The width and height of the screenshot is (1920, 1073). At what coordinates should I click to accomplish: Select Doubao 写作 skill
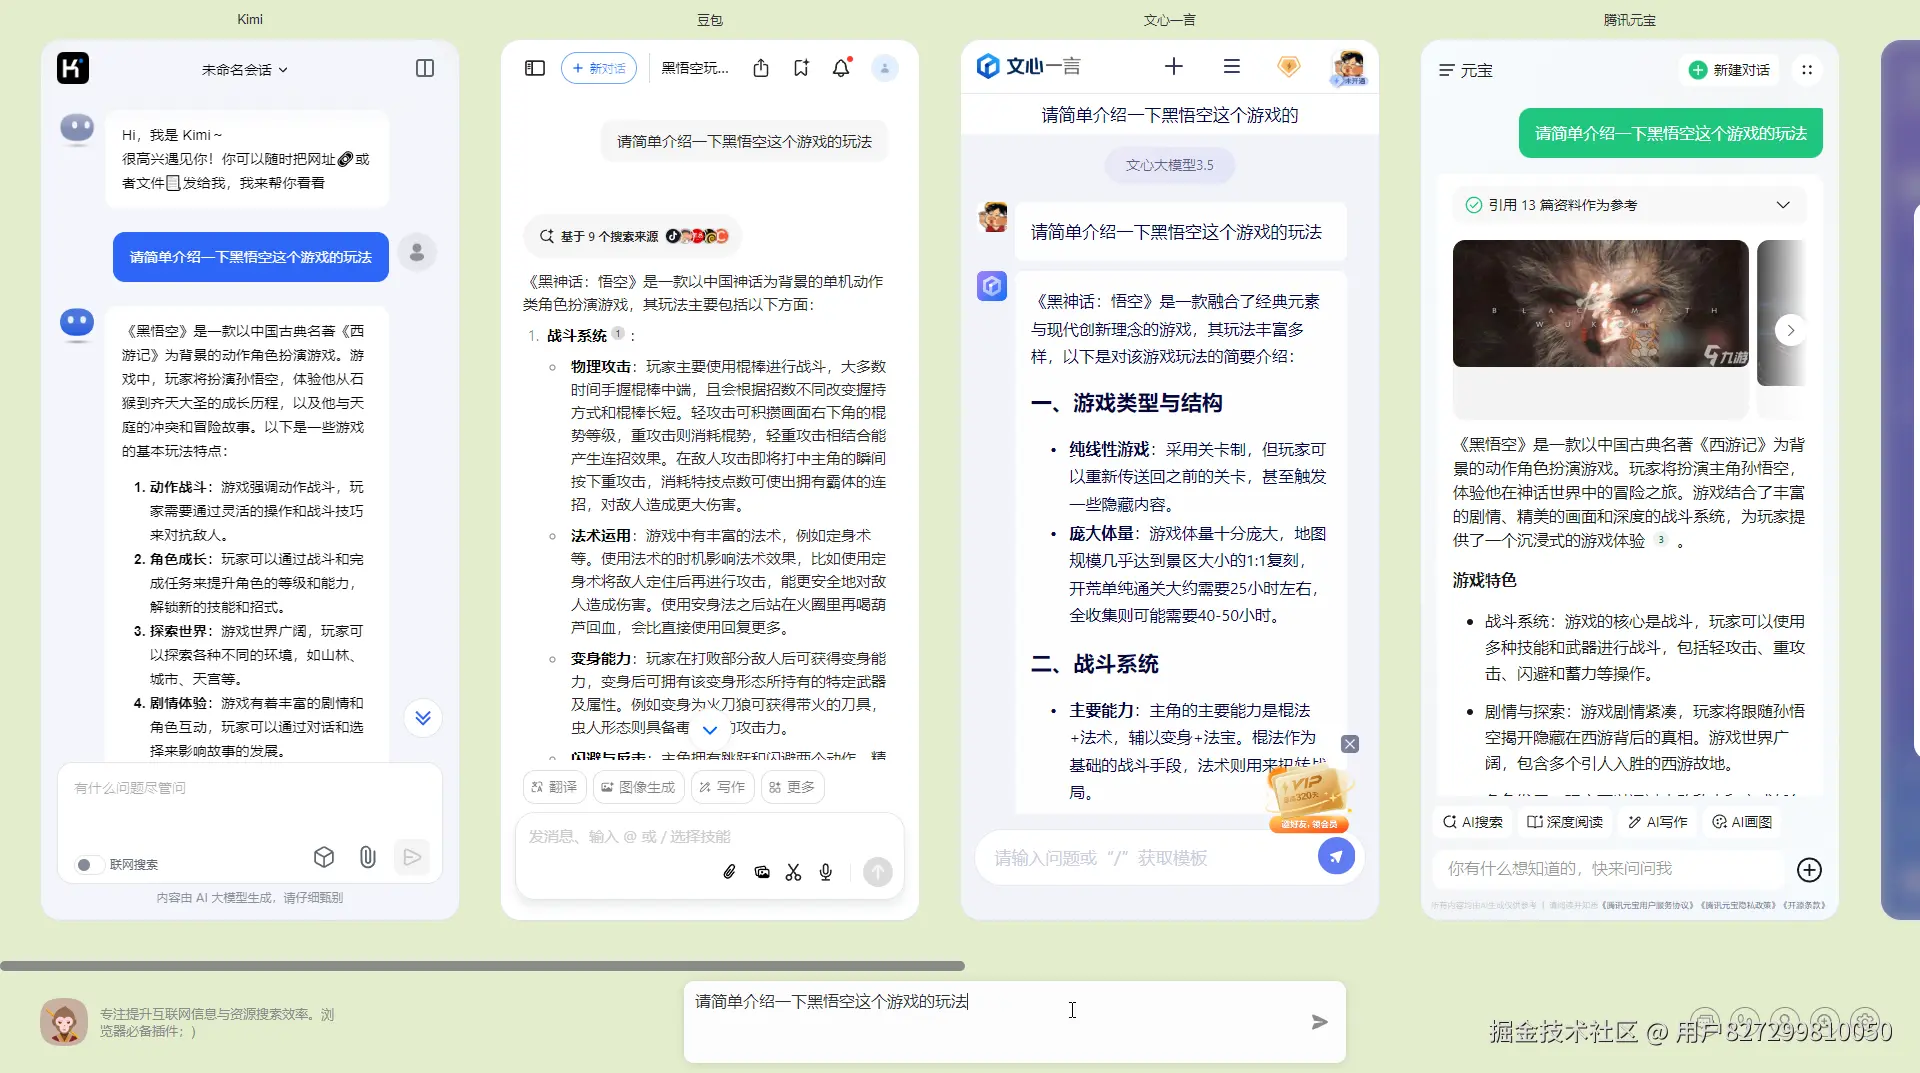[722, 787]
